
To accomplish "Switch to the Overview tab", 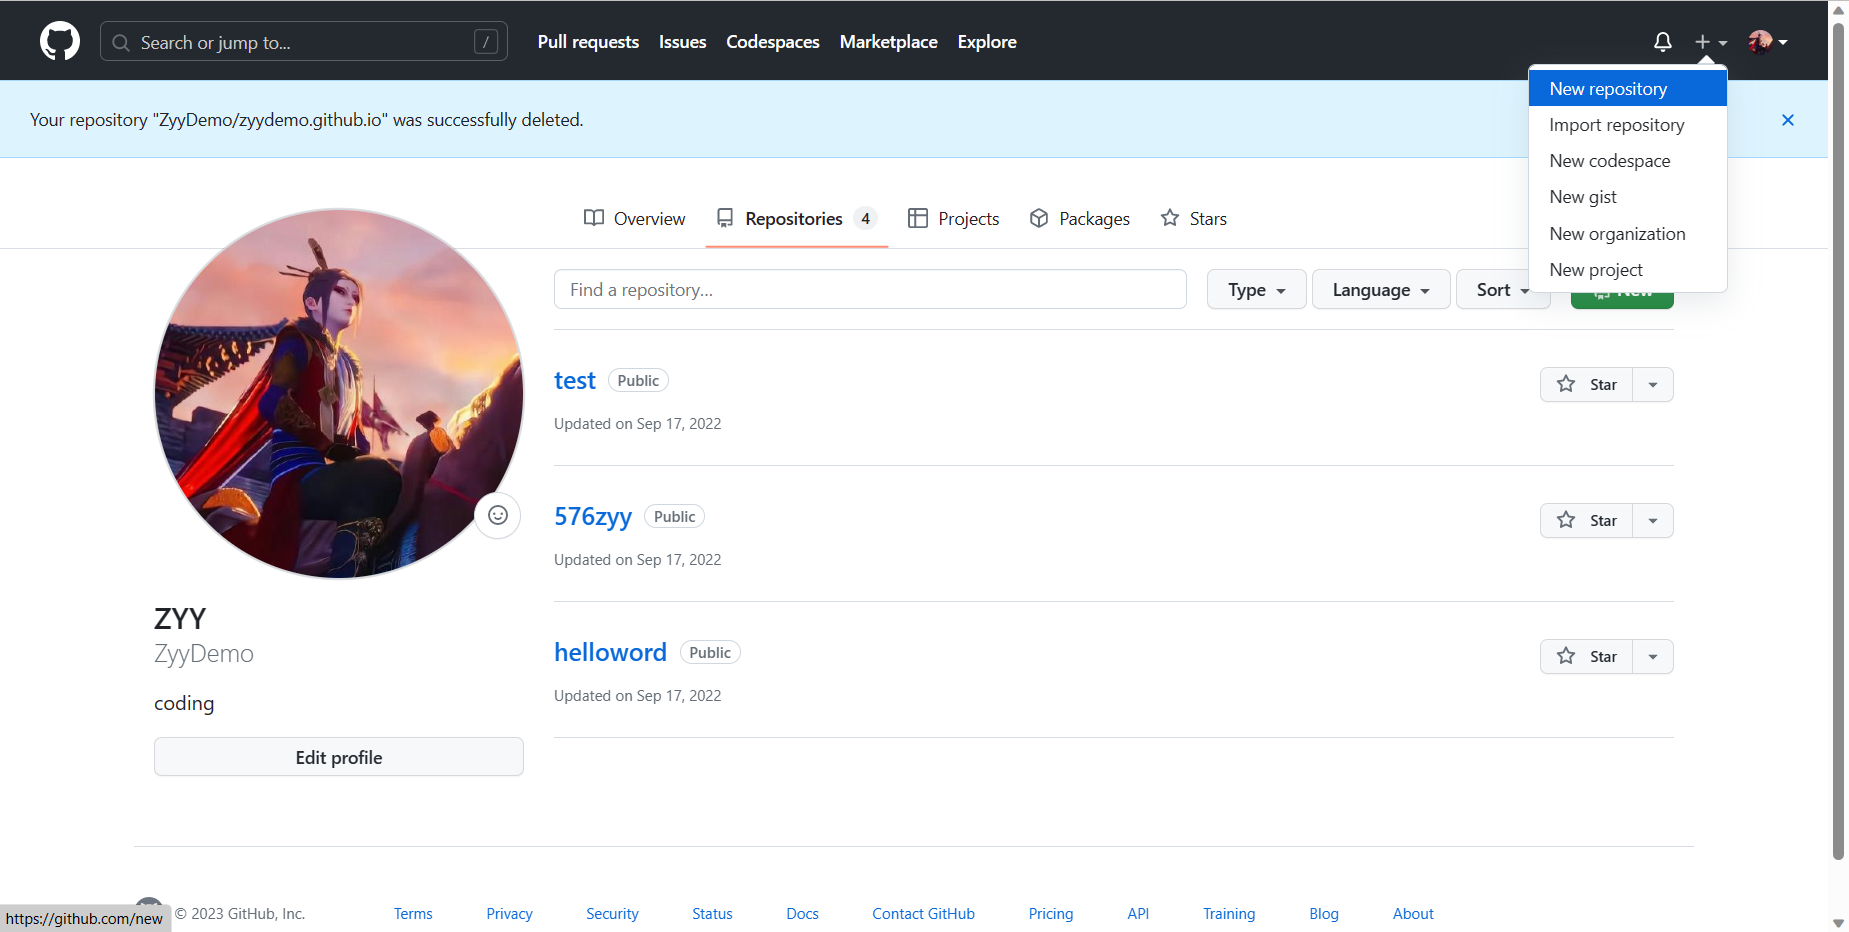I will coord(635,218).
